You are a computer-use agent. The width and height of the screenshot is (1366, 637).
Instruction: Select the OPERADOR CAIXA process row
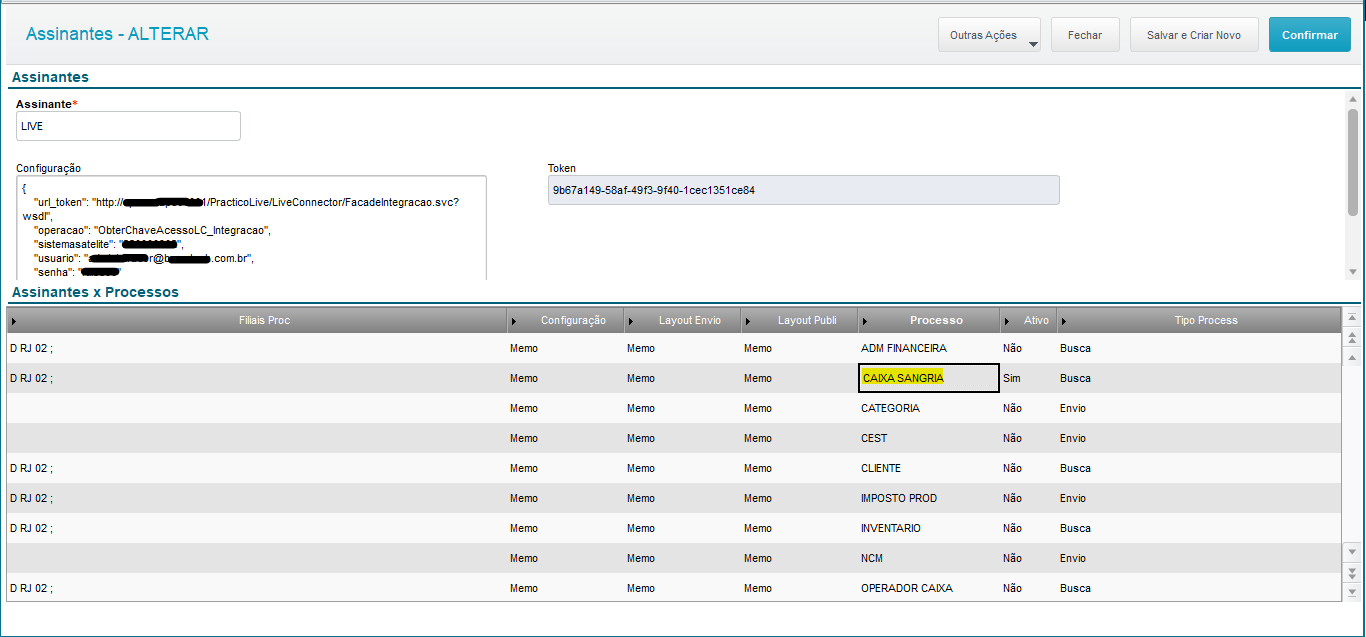click(906, 588)
